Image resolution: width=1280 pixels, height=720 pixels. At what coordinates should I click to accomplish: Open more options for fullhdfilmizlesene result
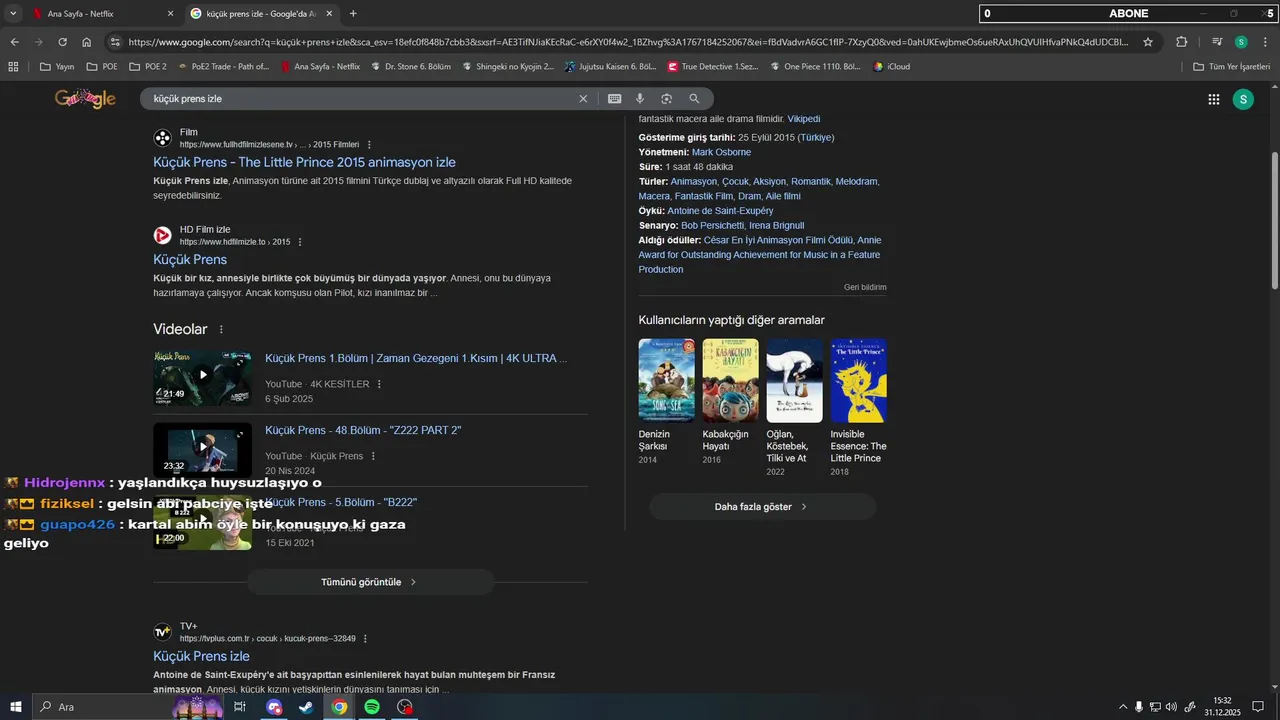click(x=369, y=145)
